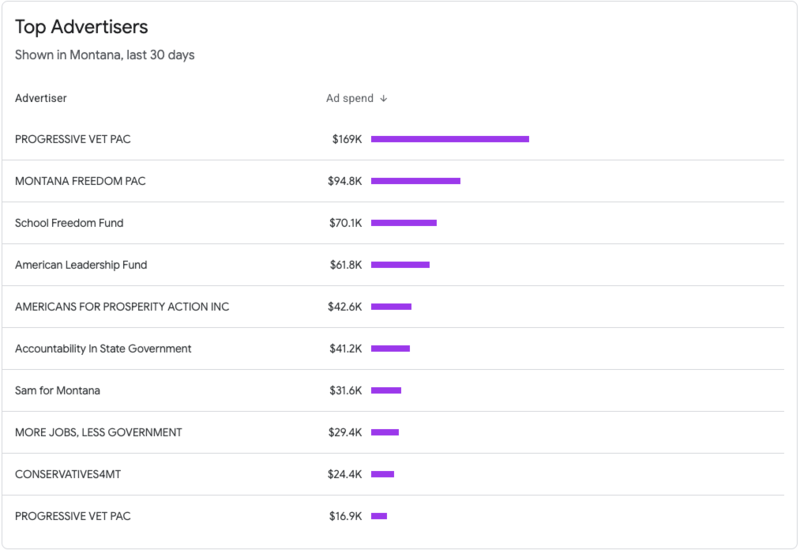Click the $169K spend bar

click(450, 139)
